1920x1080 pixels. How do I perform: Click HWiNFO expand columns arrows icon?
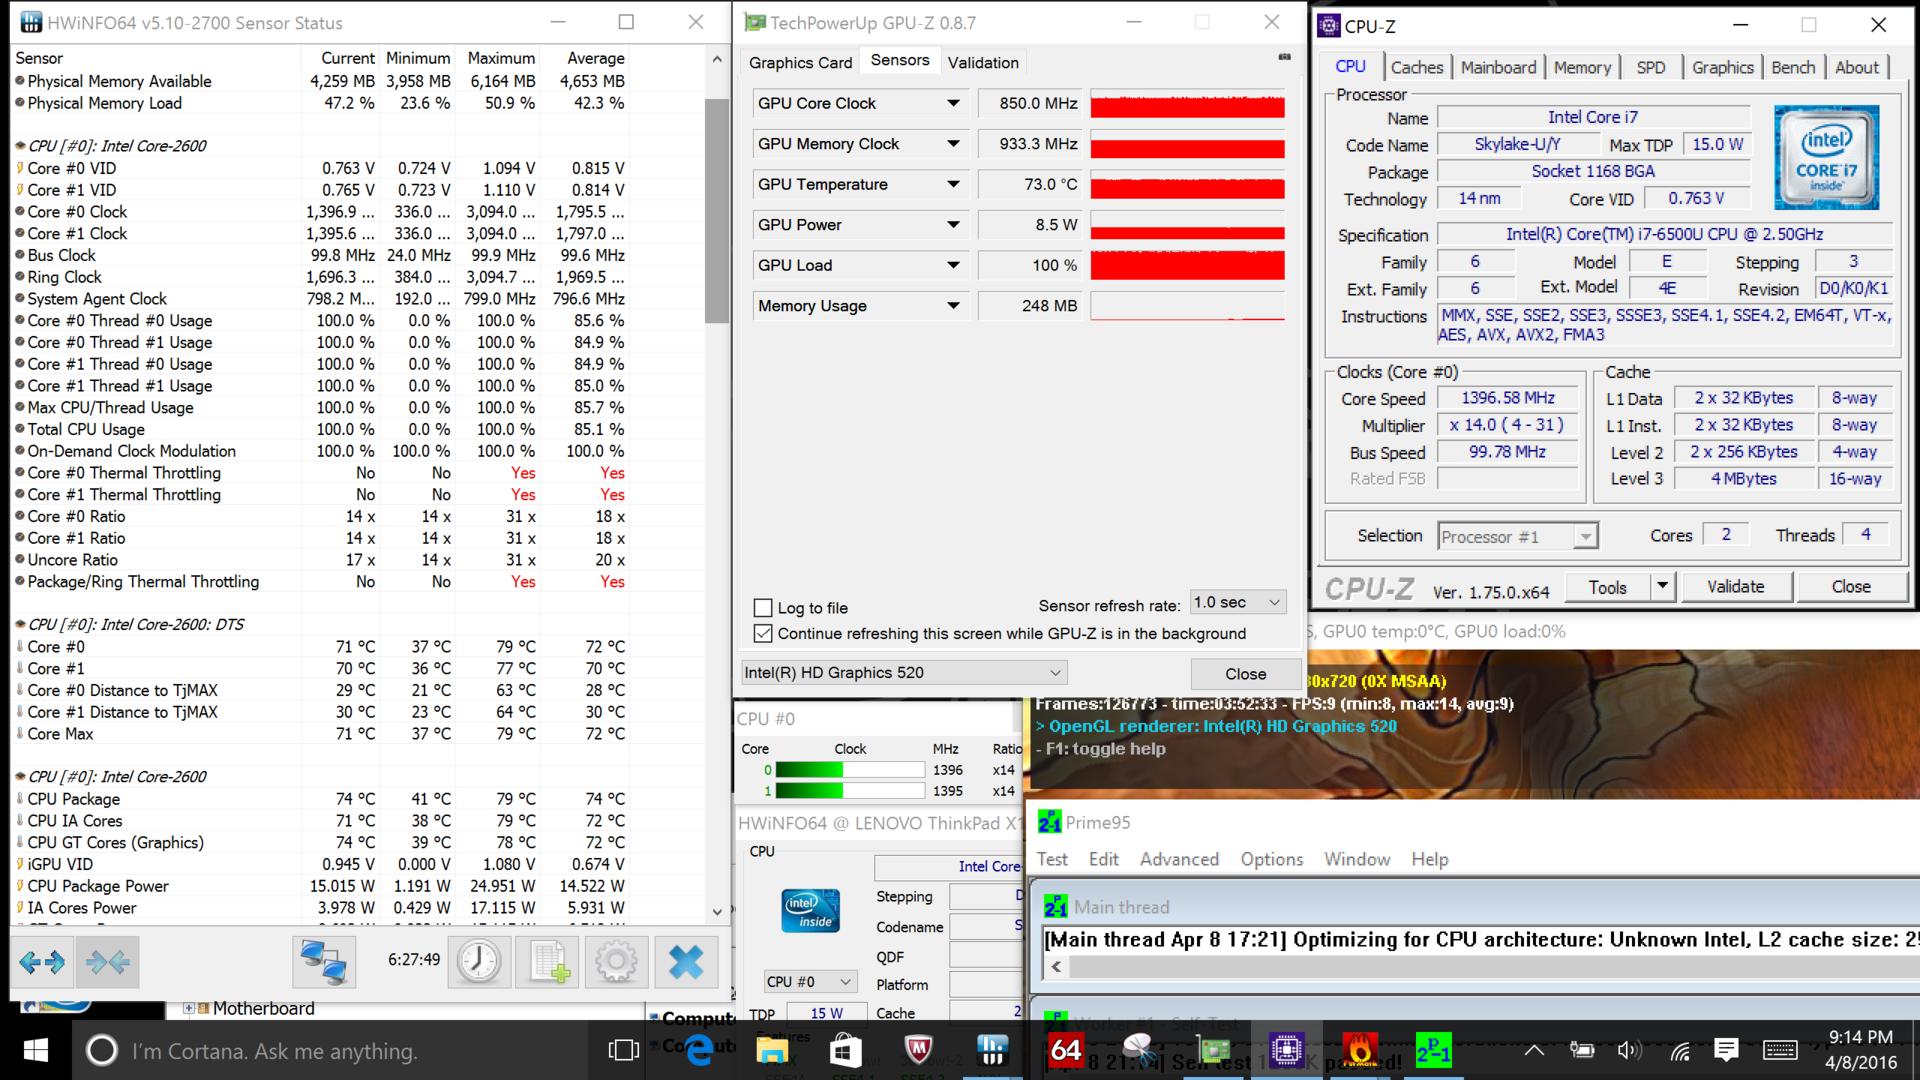click(42, 962)
